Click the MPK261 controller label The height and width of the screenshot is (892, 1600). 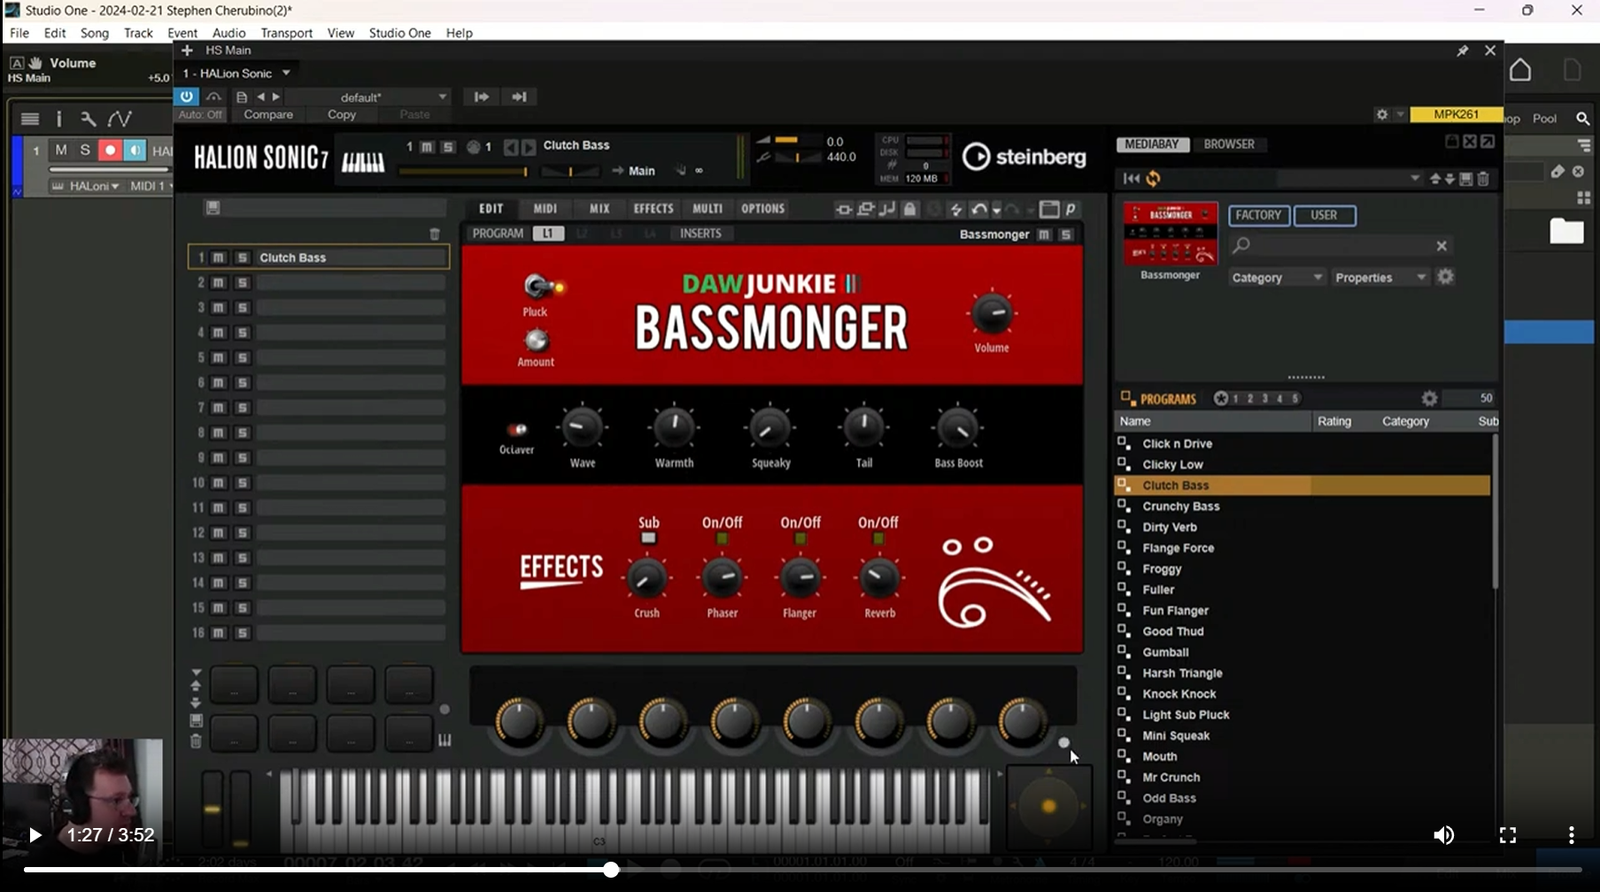point(1456,114)
